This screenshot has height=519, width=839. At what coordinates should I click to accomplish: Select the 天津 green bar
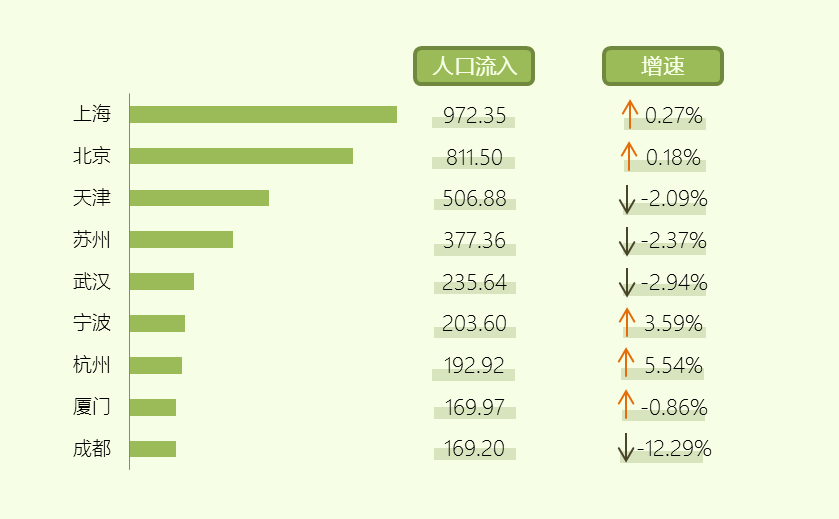(199, 198)
